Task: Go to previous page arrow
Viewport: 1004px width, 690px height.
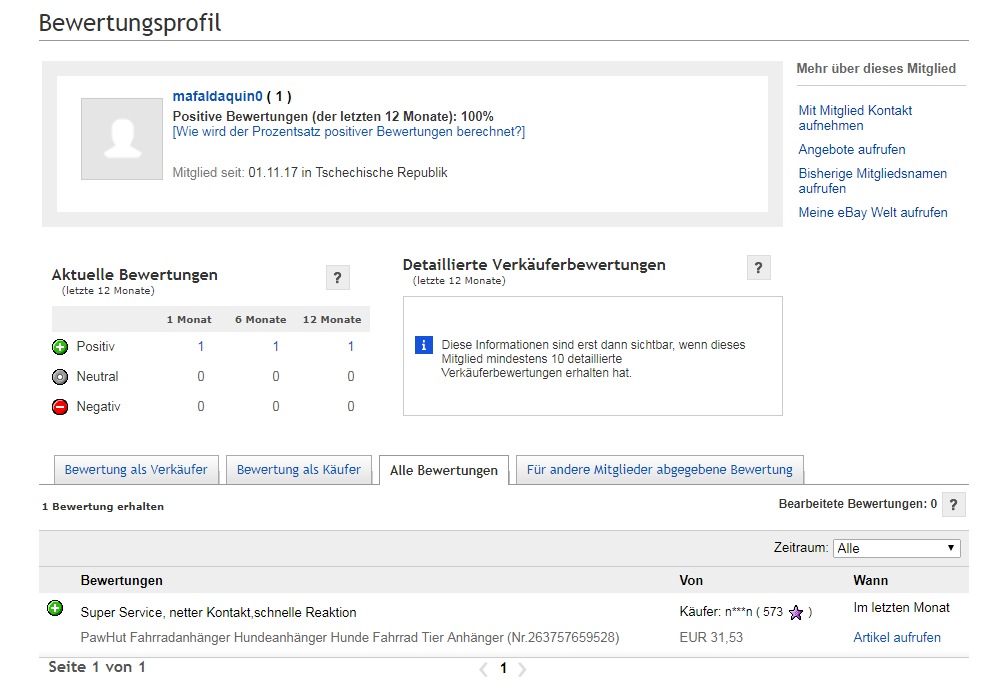Action: tap(483, 670)
